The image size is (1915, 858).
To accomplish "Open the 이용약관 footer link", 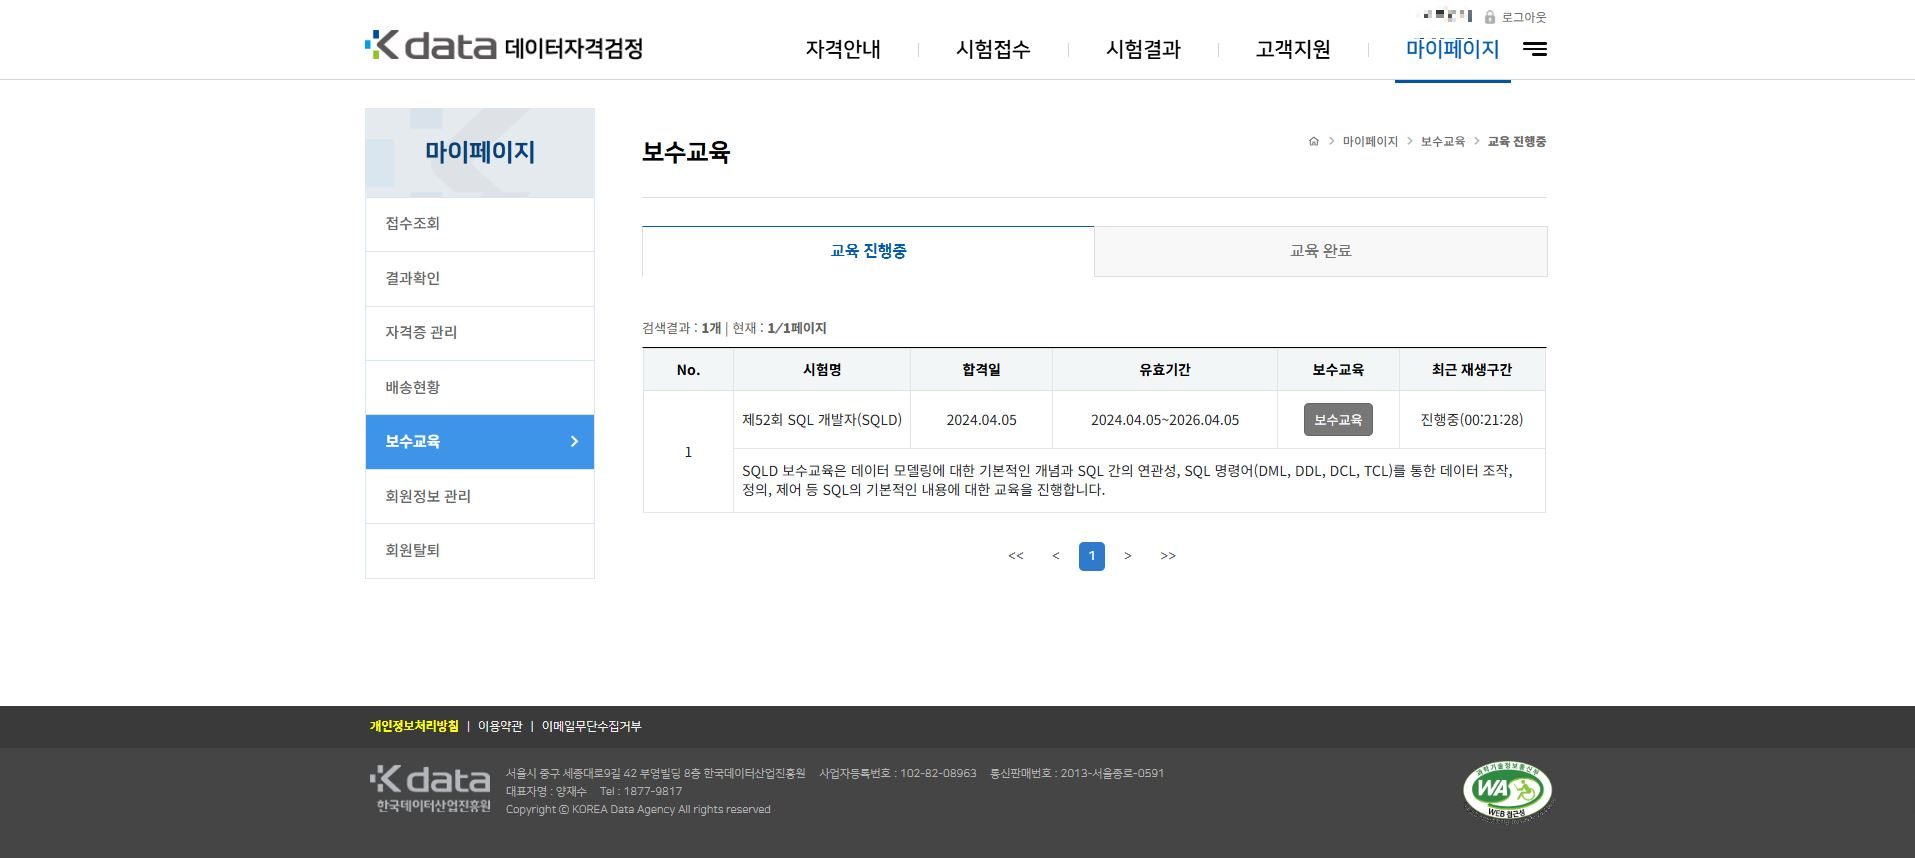I will [x=500, y=726].
